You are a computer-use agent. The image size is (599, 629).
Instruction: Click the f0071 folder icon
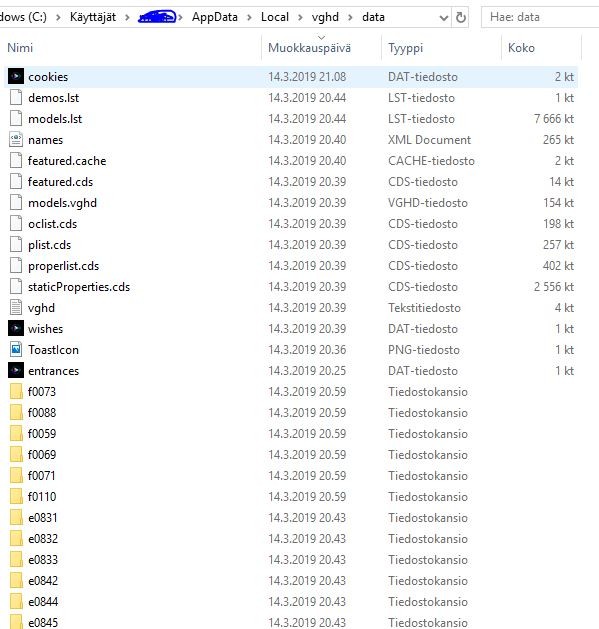click(16, 475)
